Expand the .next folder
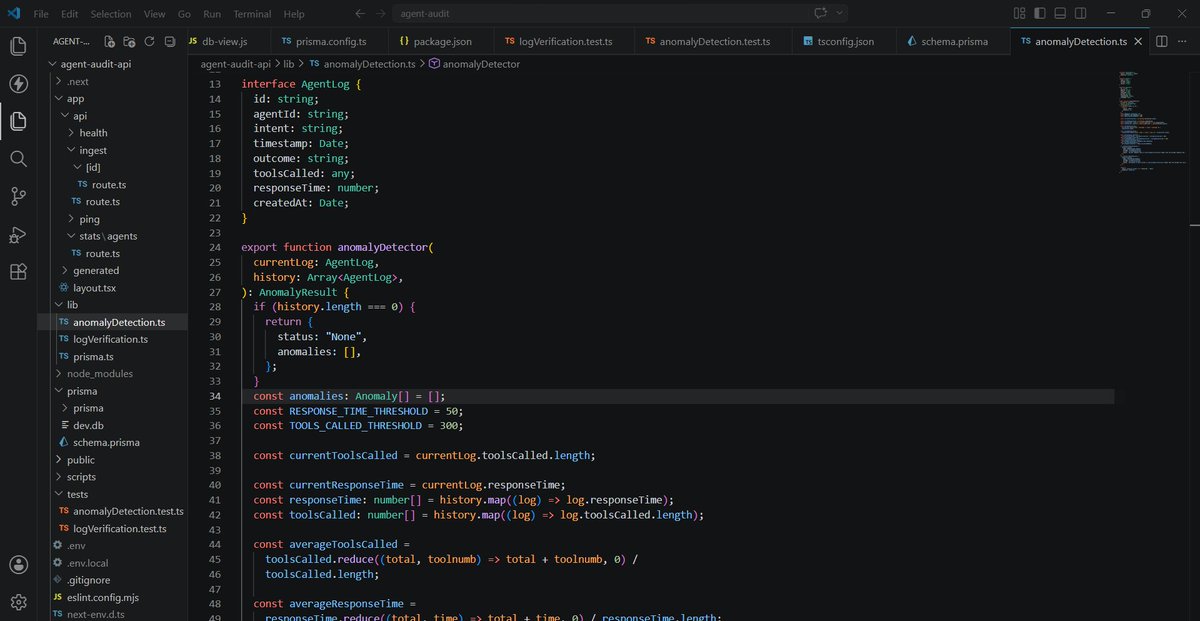Viewport: 1200px width, 621px height. tap(110, 81)
